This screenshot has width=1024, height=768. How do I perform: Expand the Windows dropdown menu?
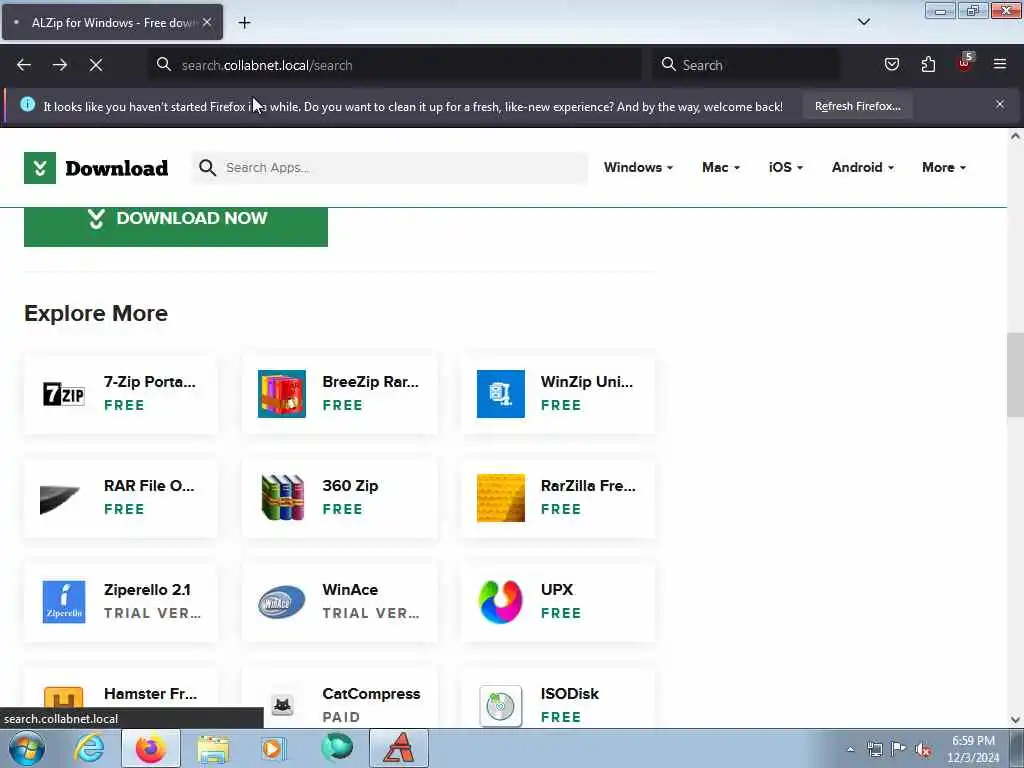click(x=638, y=167)
